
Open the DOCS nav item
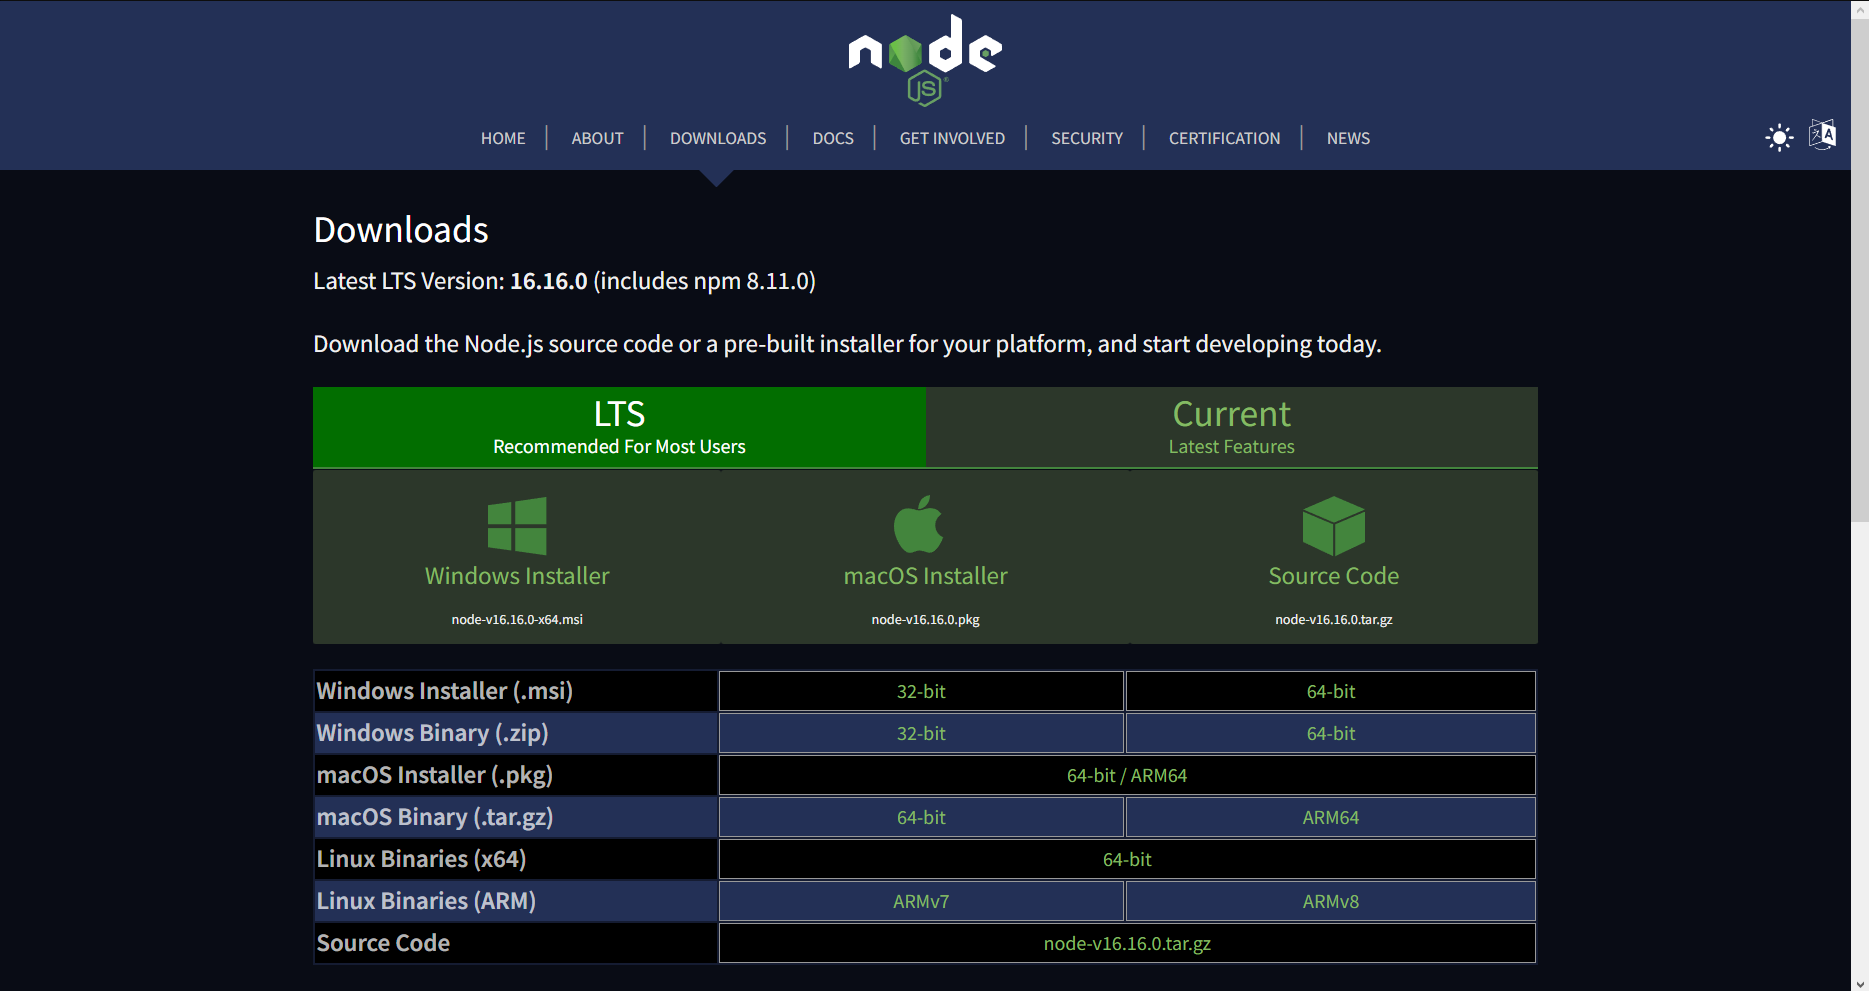833,138
